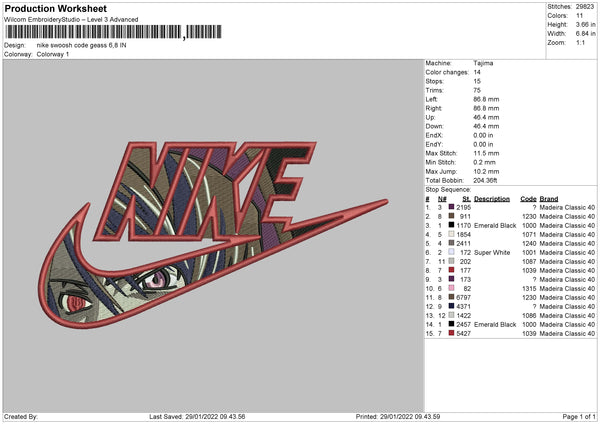The width and height of the screenshot is (600, 424).
Task: Click Emerald Black description in stop 14
Action: point(495,325)
